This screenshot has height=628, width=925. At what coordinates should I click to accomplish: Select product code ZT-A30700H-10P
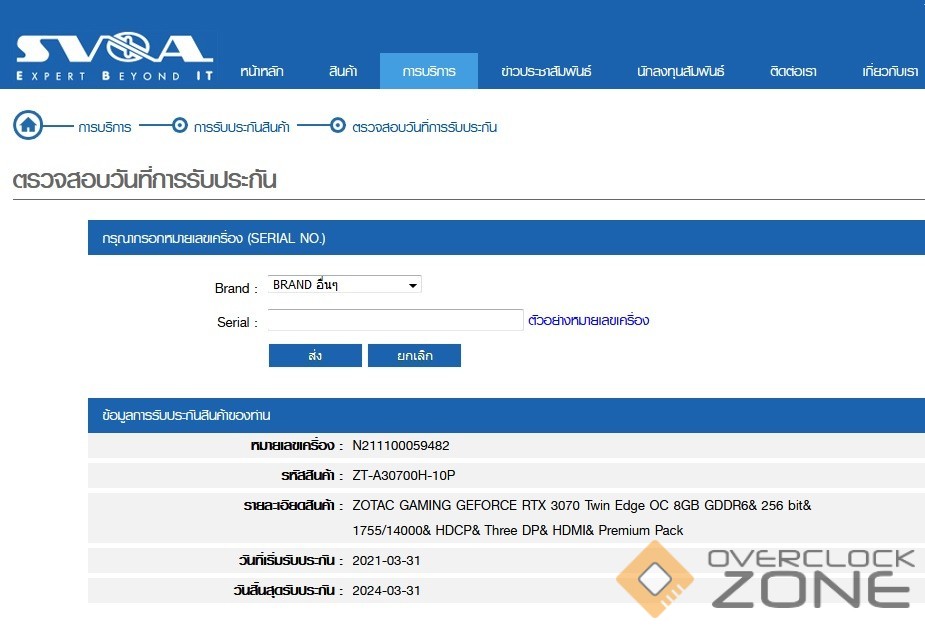(404, 475)
